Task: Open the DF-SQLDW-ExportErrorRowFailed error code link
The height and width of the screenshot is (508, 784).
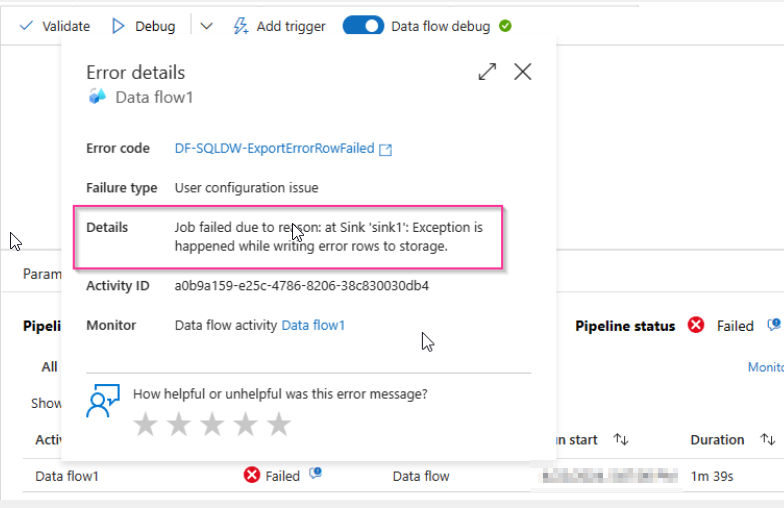Action: click(x=274, y=148)
